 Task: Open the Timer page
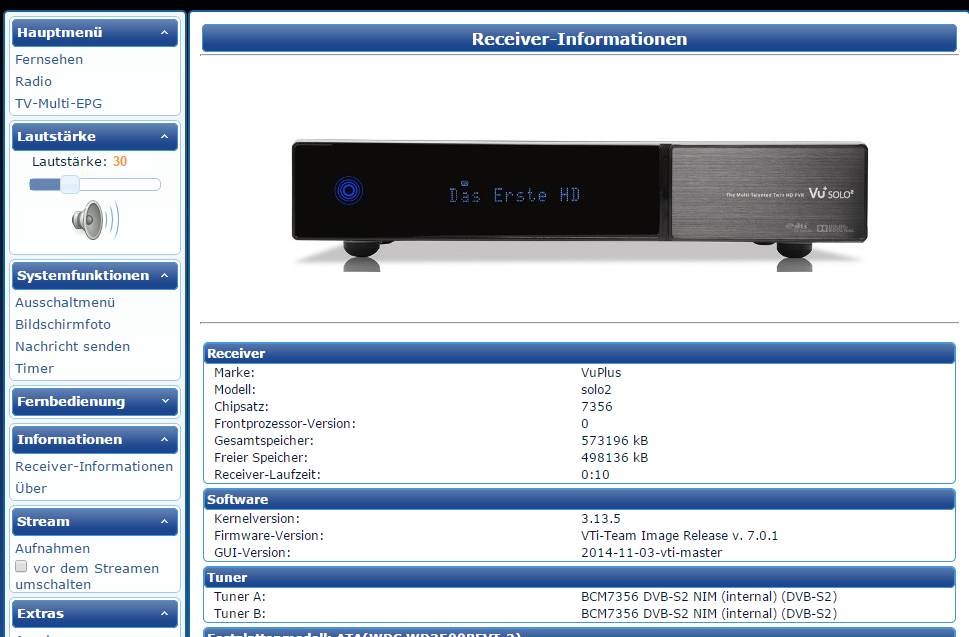(35, 369)
